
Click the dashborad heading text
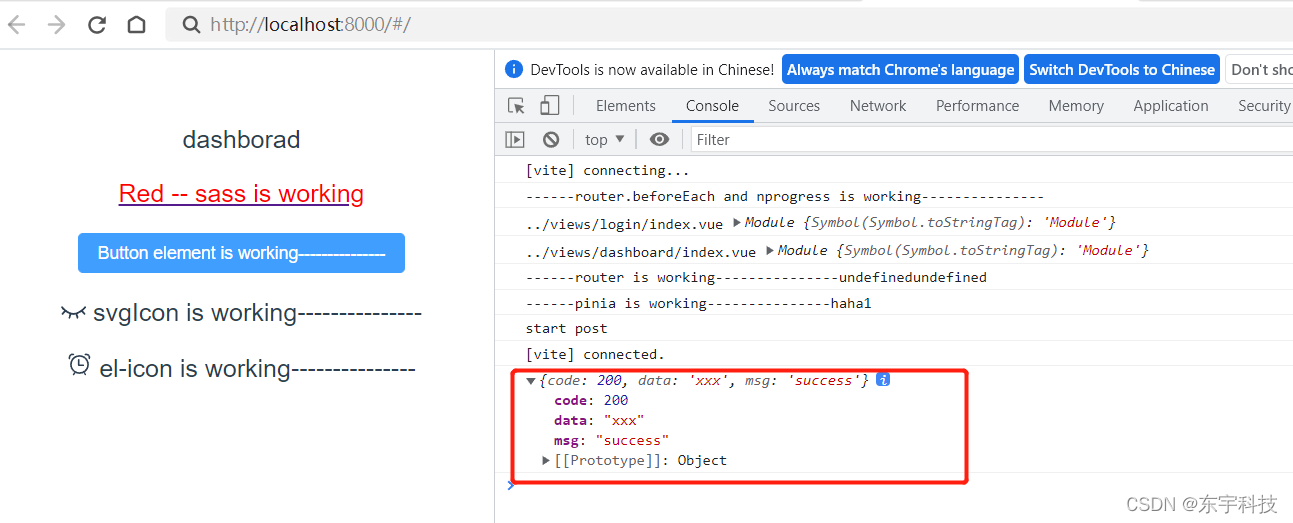[x=241, y=140]
